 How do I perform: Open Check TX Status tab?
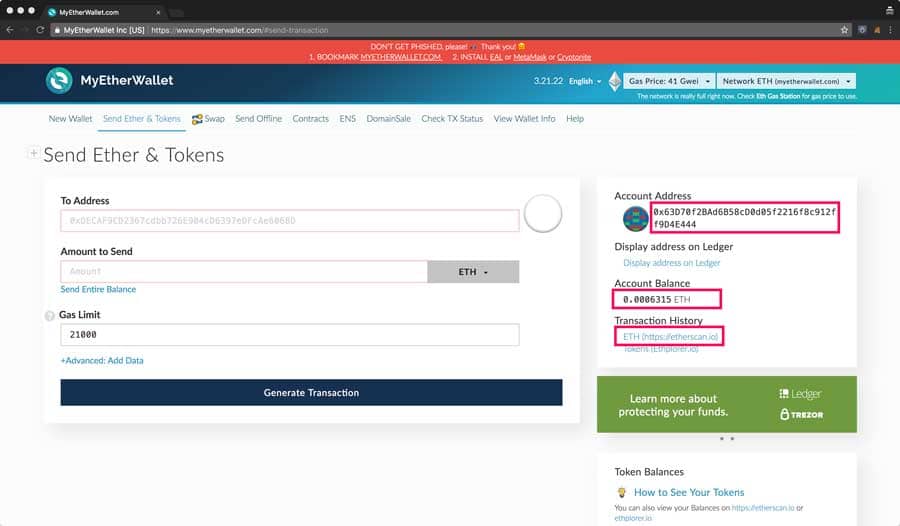point(452,119)
